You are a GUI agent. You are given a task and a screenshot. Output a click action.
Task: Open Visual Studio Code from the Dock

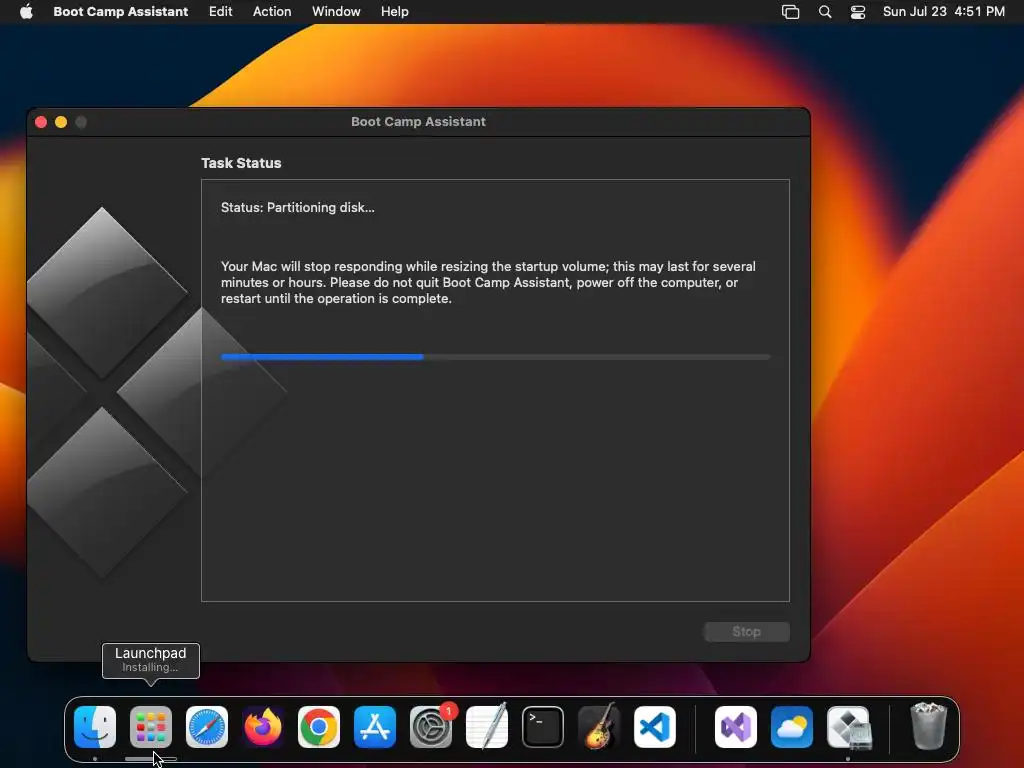click(655, 726)
